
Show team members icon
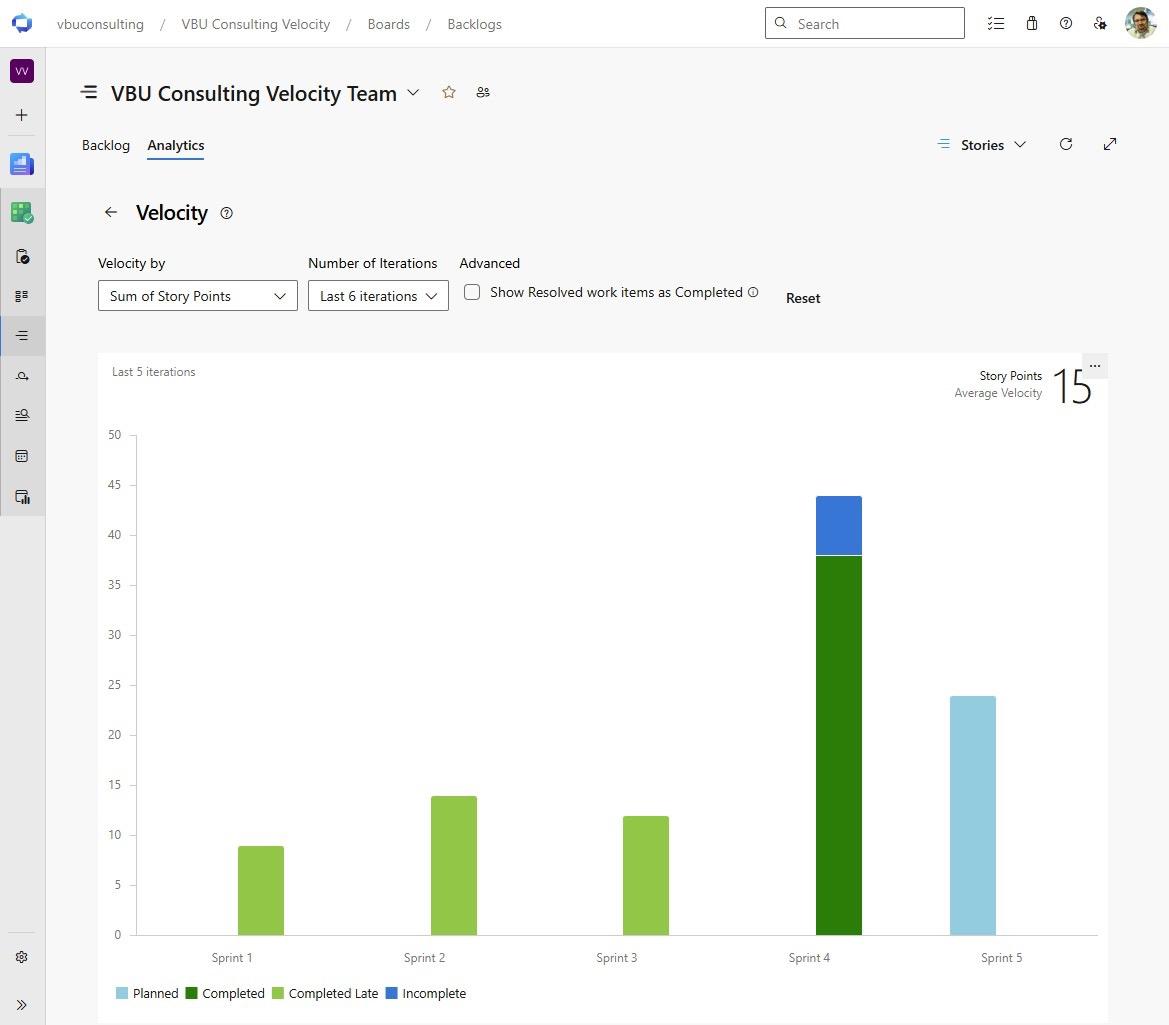click(483, 92)
